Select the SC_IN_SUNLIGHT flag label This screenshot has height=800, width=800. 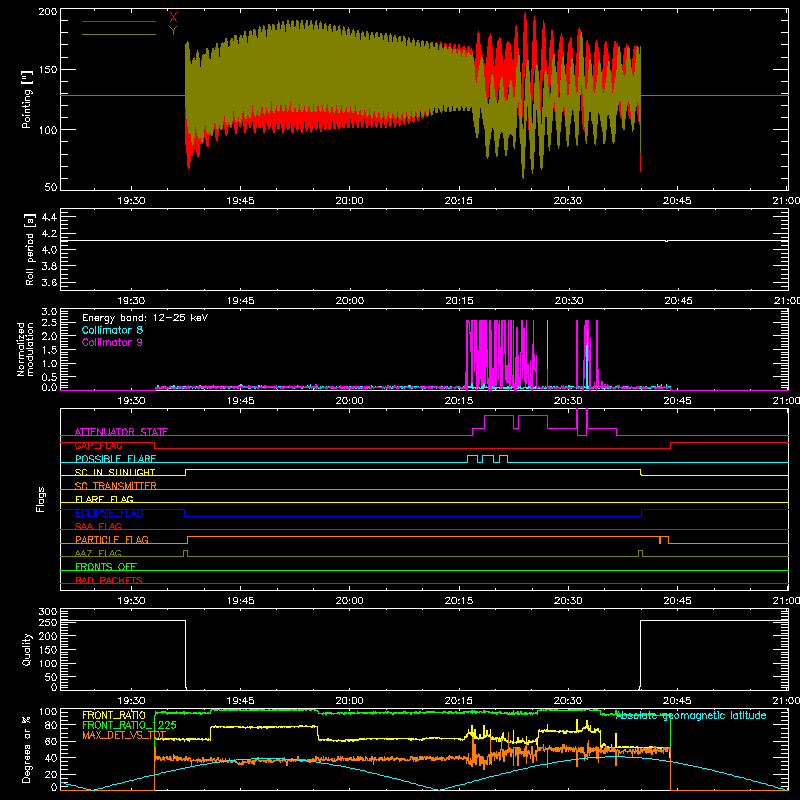point(115,472)
